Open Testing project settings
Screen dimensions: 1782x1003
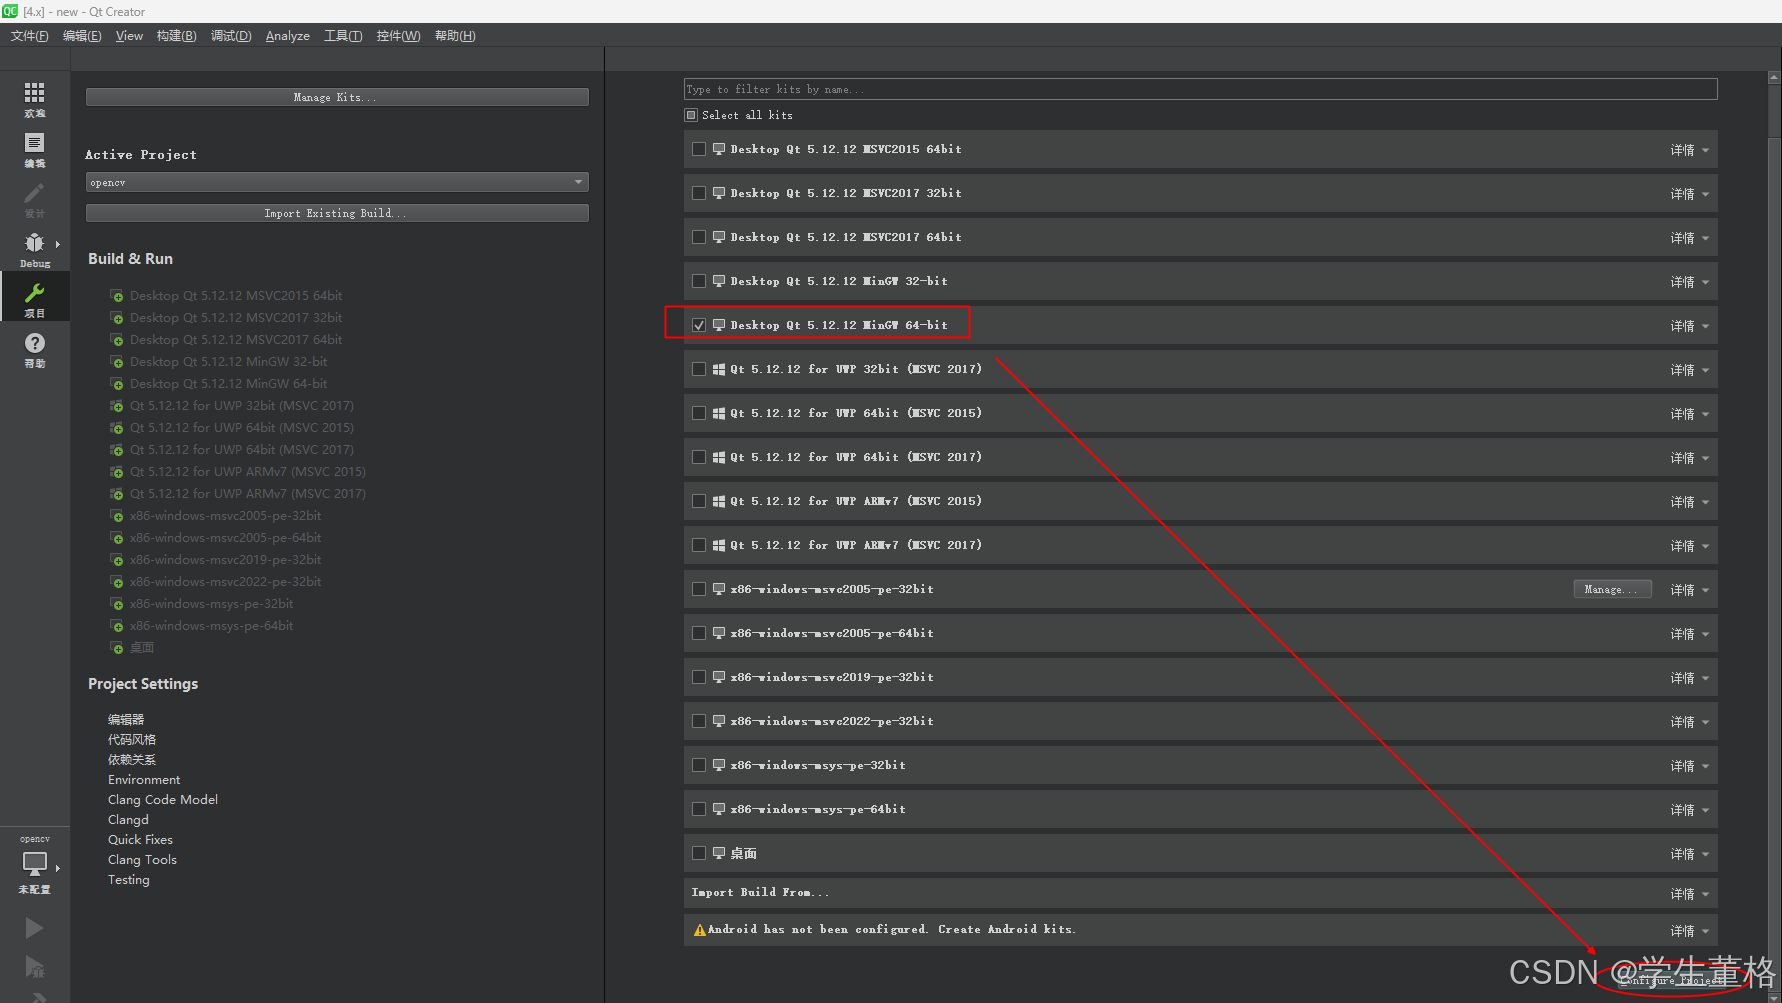(x=129, y=880)
